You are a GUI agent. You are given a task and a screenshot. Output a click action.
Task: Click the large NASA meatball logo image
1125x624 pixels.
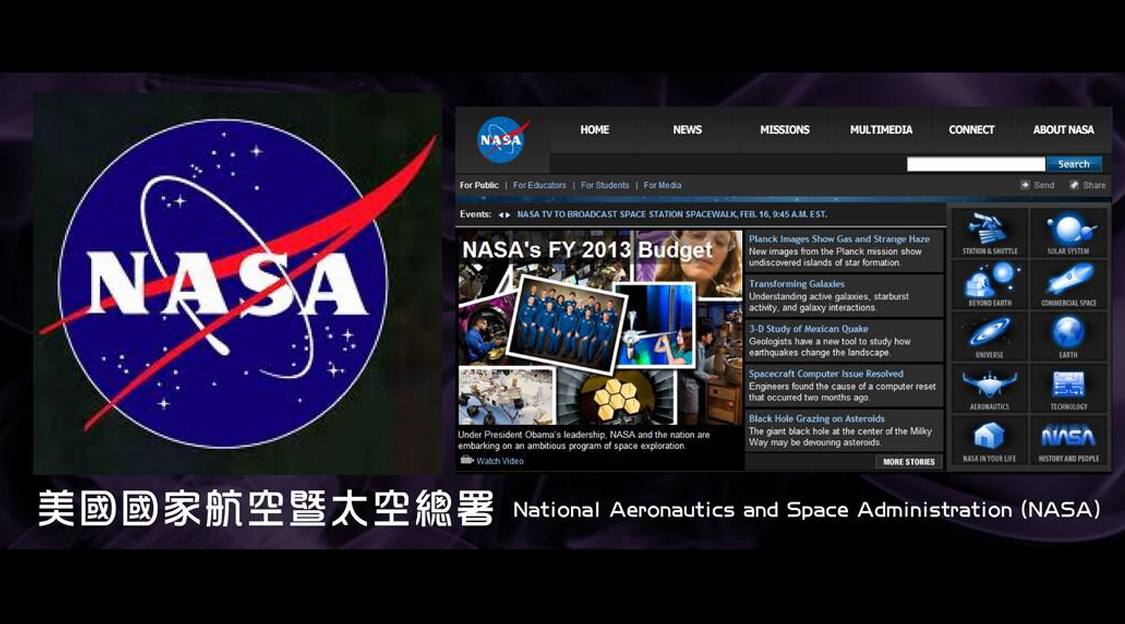[x=237, y=283]
